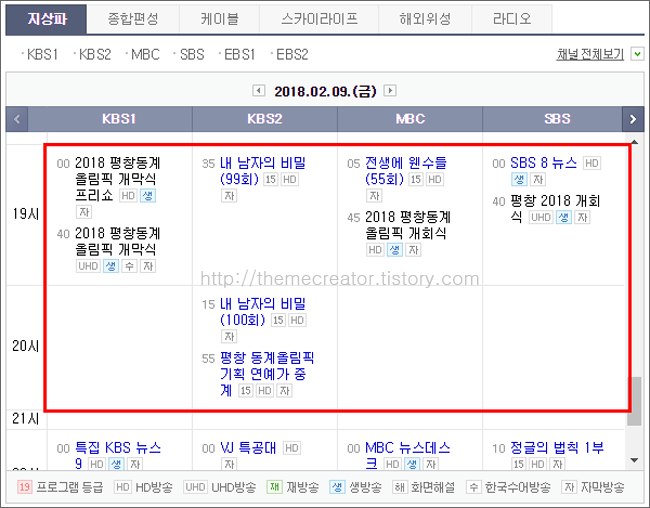Open 내 남자의 비밀 (100회) program
The height and width of the screenshot is (508, 650).
click(x=262, y=312)
